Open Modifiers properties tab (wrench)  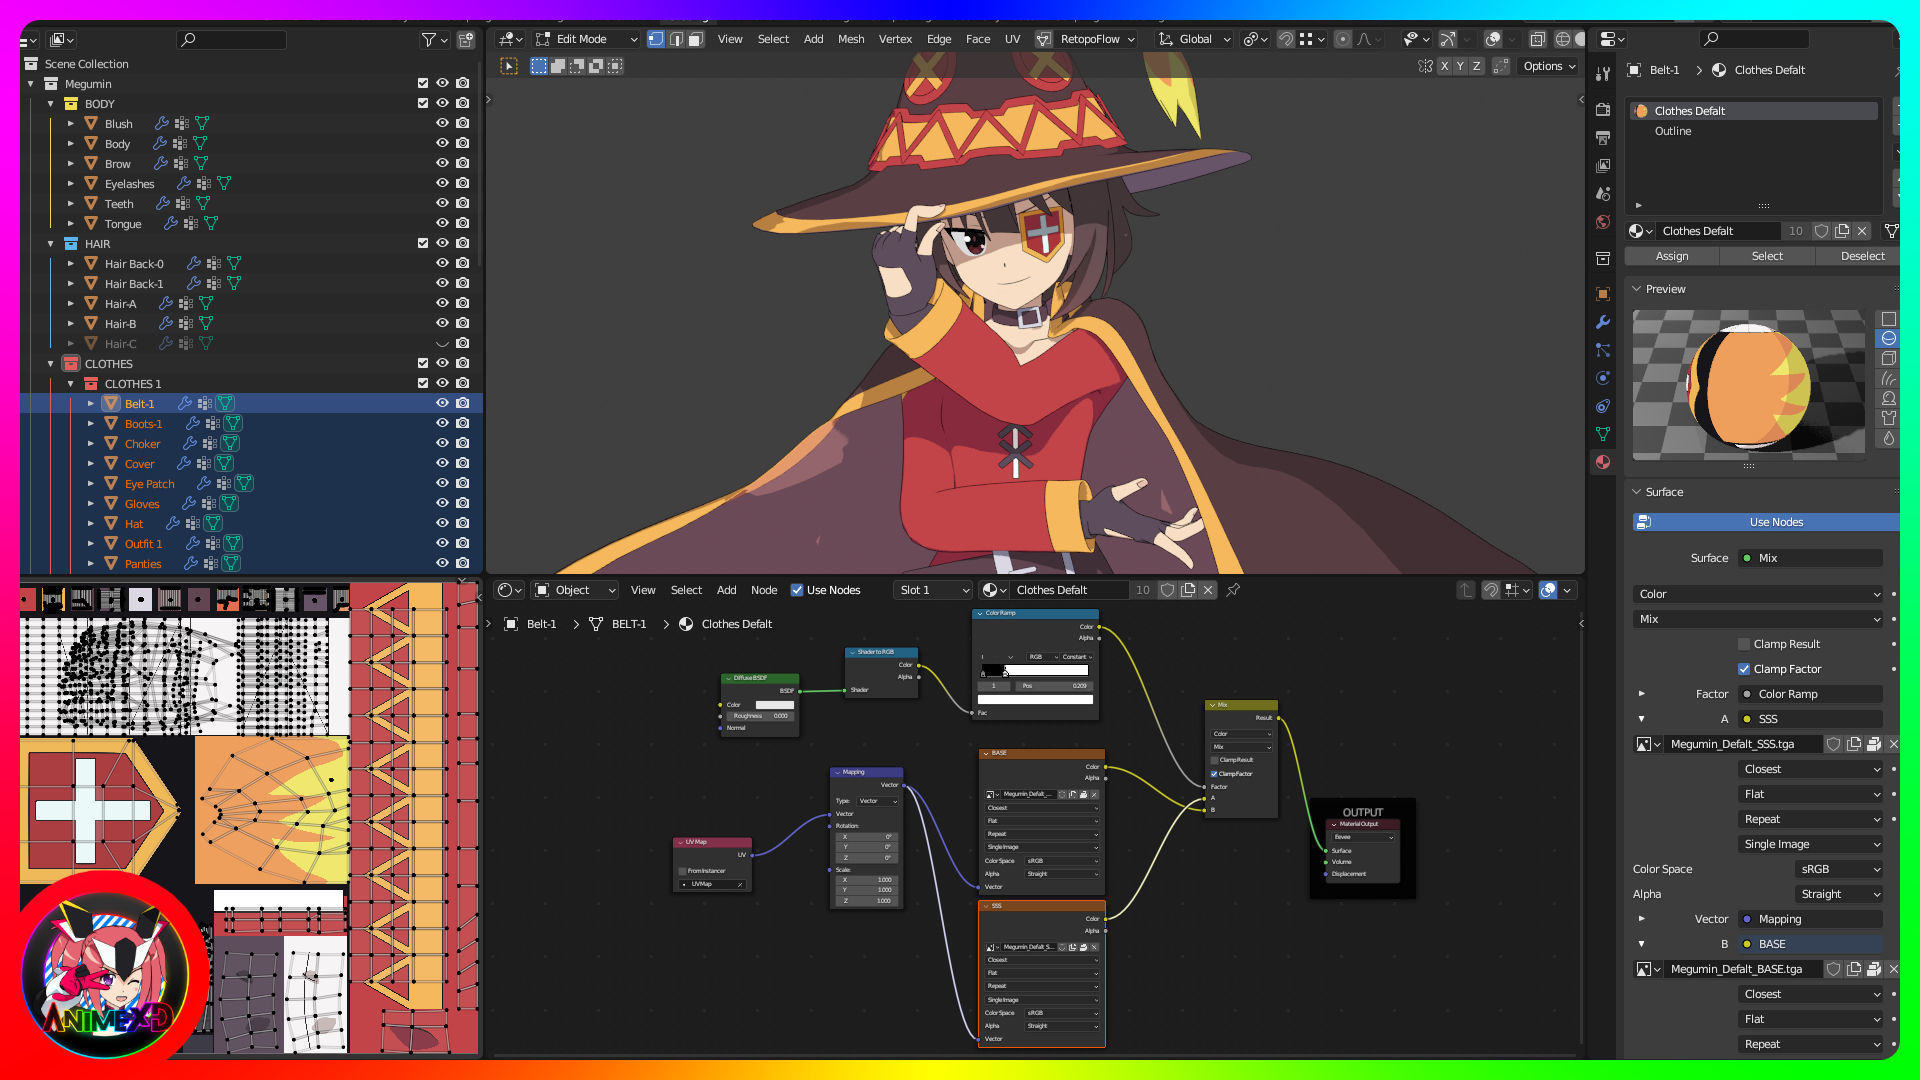1603,322
